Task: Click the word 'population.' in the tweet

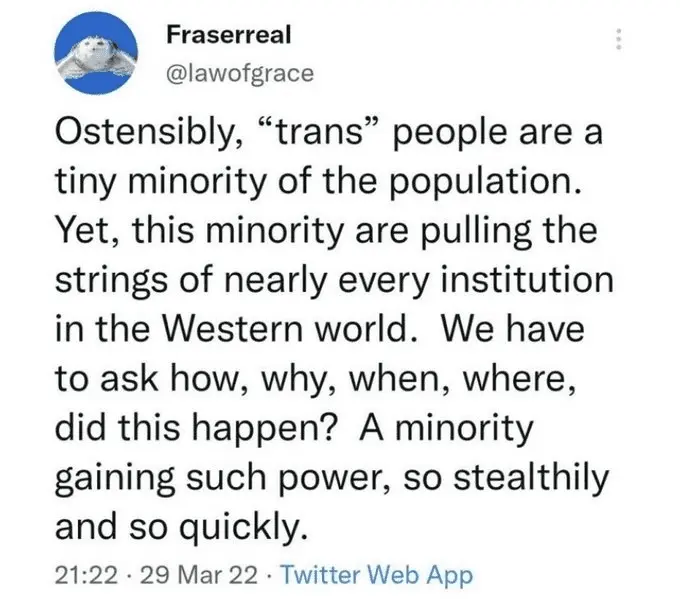Action: point(485,183)
